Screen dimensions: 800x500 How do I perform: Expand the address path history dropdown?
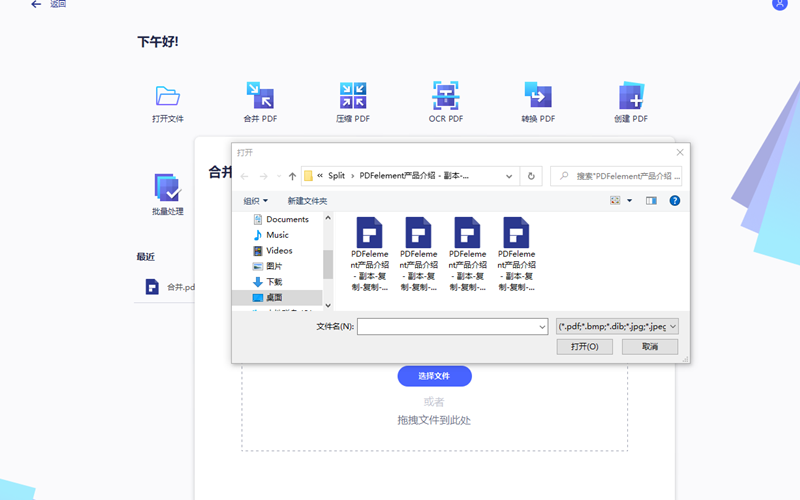(x=509, y=176)
